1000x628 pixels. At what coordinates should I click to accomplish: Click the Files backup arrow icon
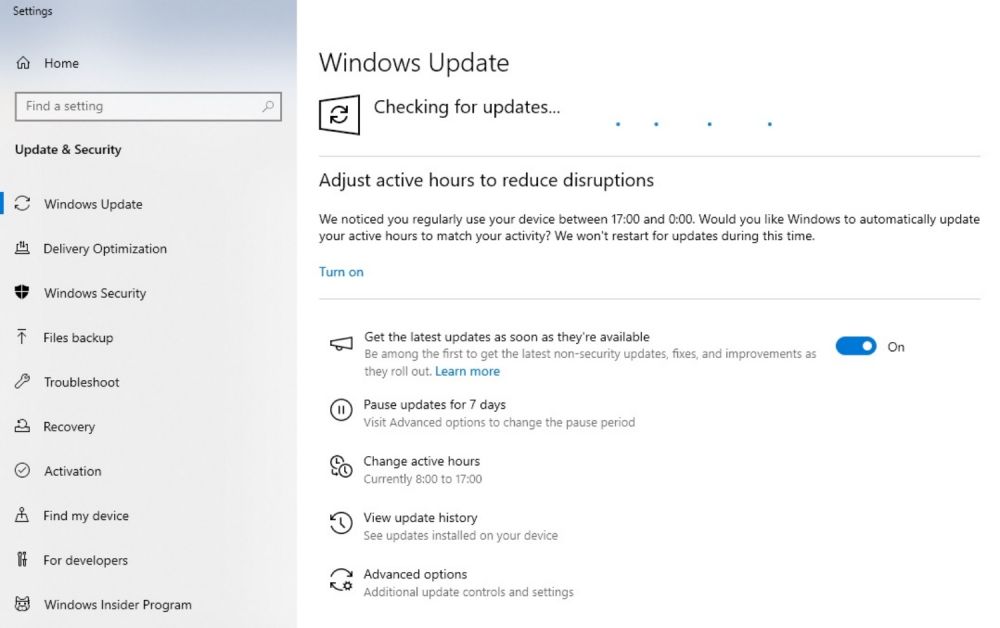[x=22, y=337]
